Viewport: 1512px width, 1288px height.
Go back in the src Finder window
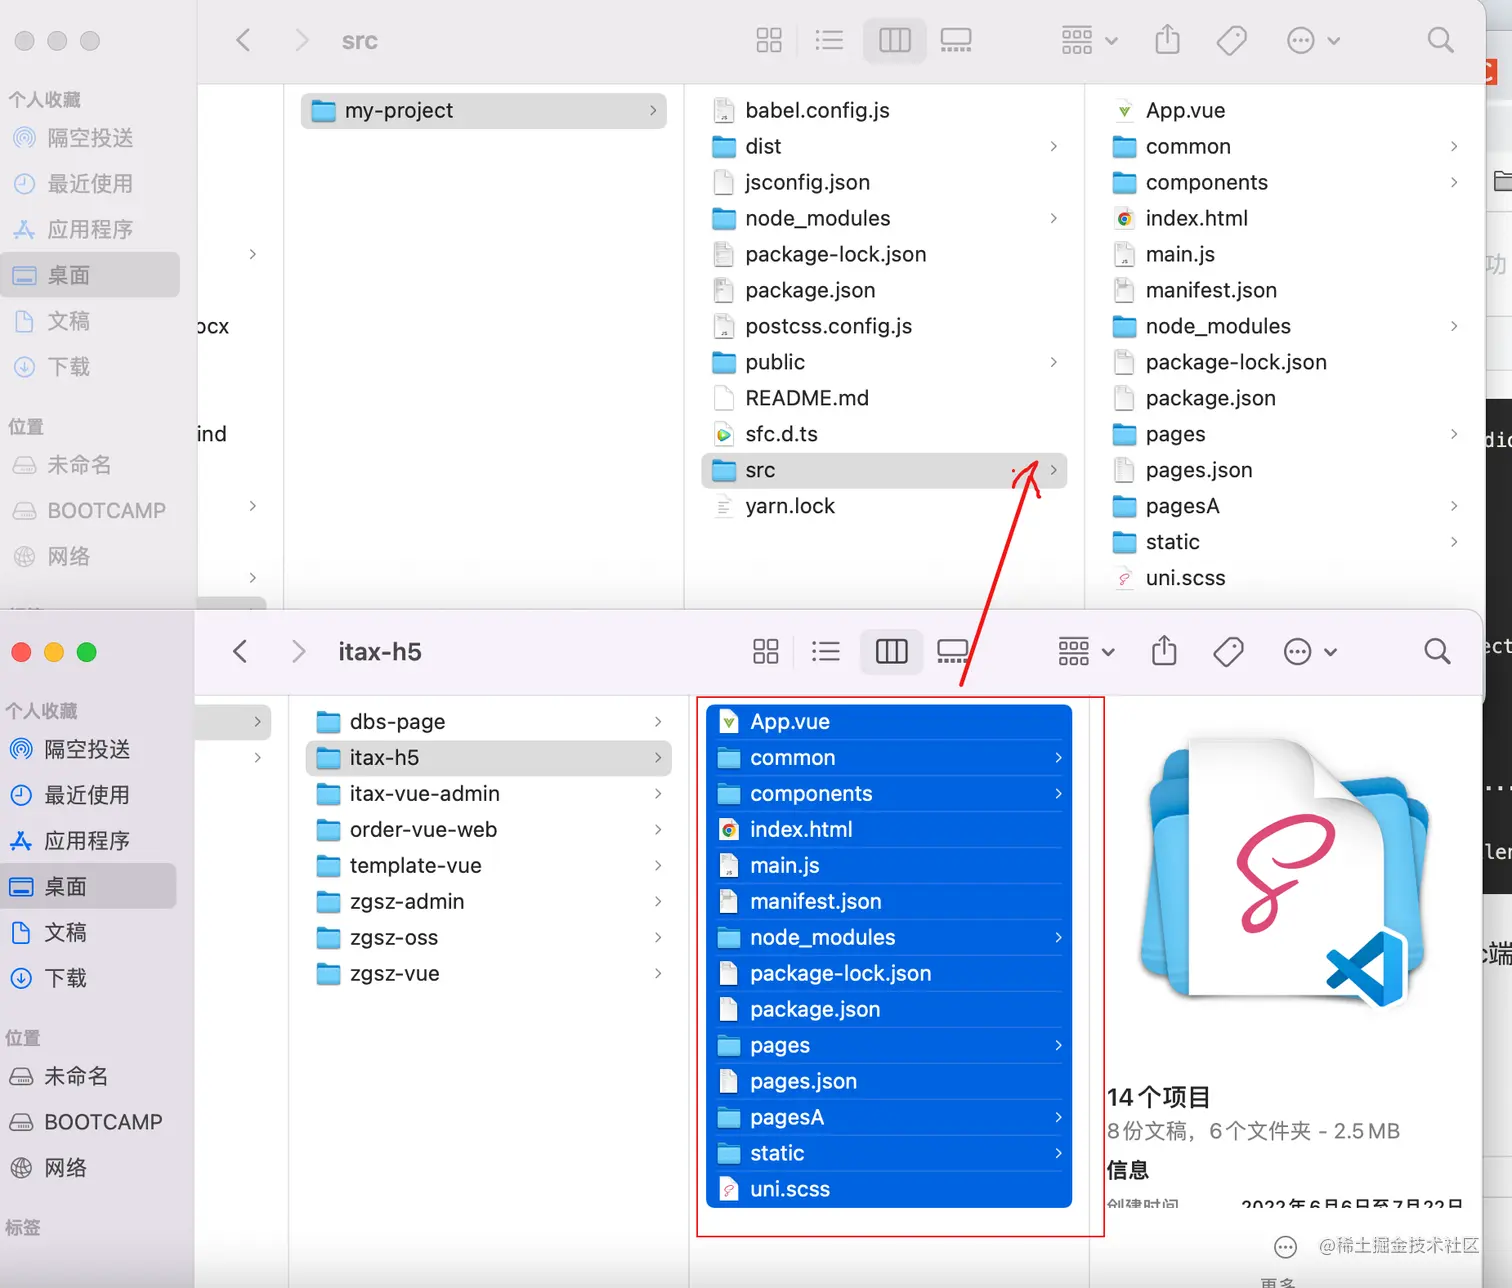click(x=243, y=40)
